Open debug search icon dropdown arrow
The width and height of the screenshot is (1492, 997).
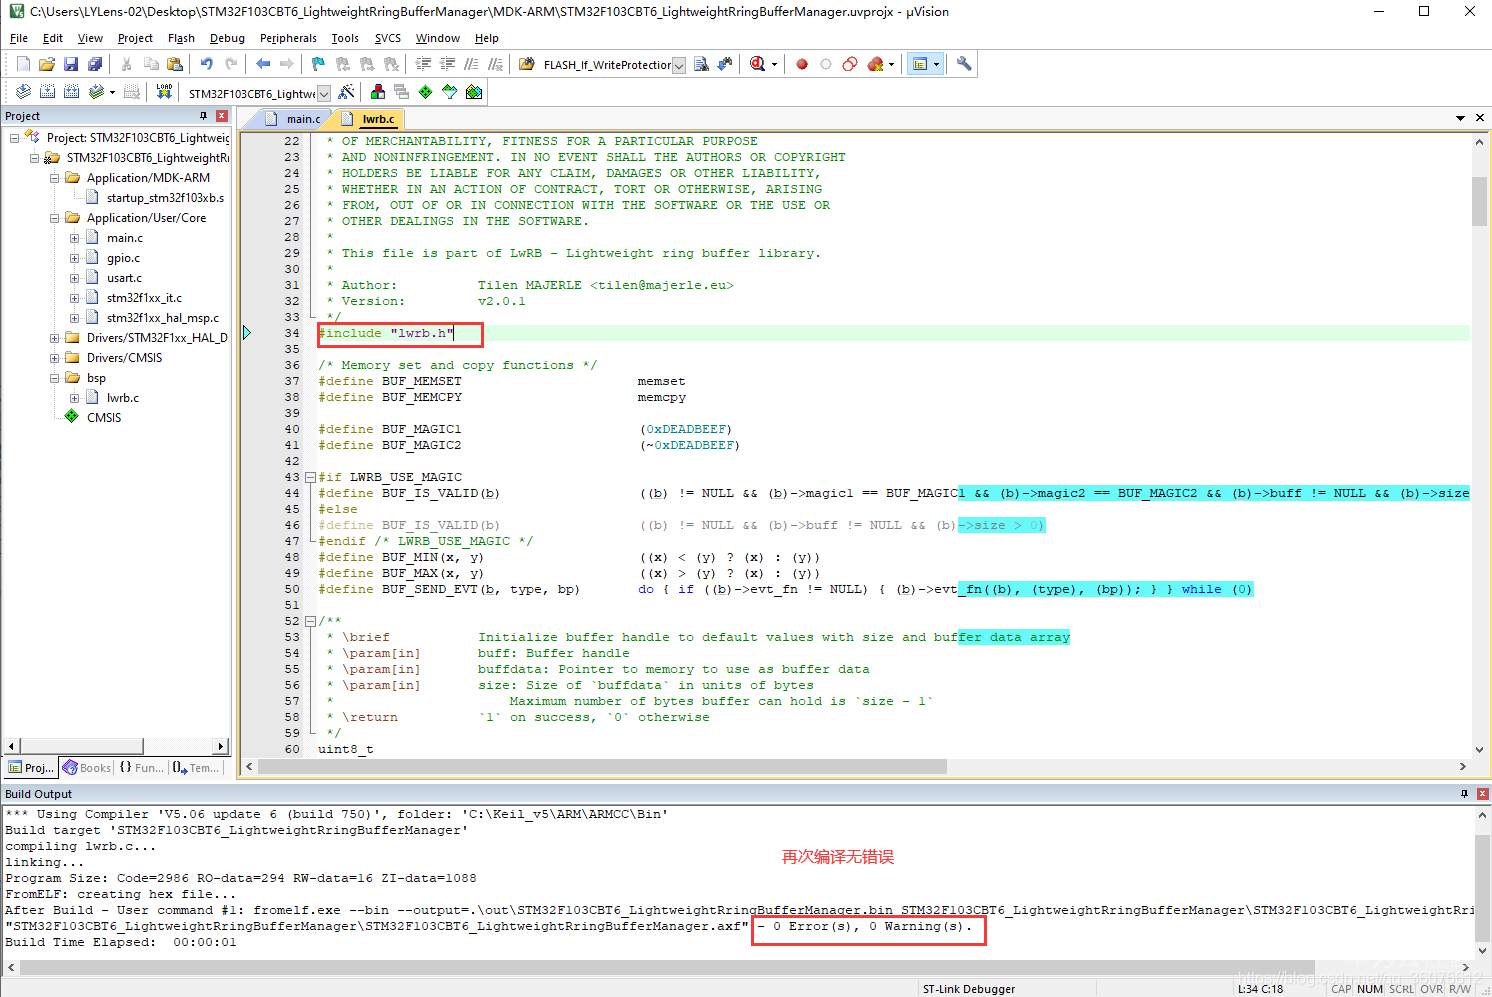[774, 64]
